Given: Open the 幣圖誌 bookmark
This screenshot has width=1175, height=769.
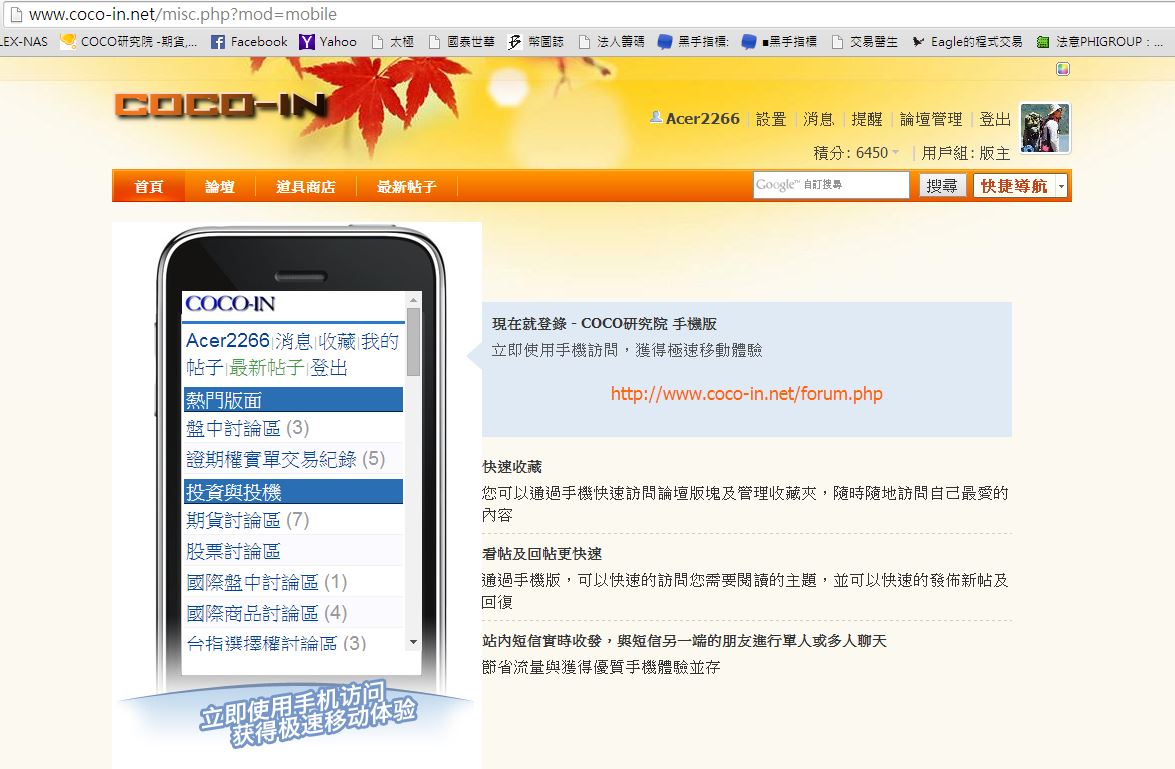Looking at the screenshot, I should [535, 42].
